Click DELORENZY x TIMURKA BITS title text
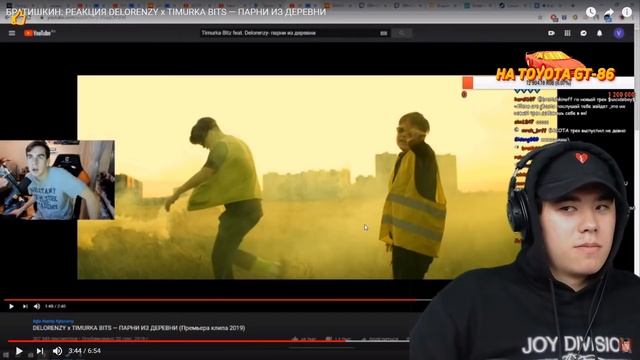Screen dimensions: 640x360 (139, 328)
